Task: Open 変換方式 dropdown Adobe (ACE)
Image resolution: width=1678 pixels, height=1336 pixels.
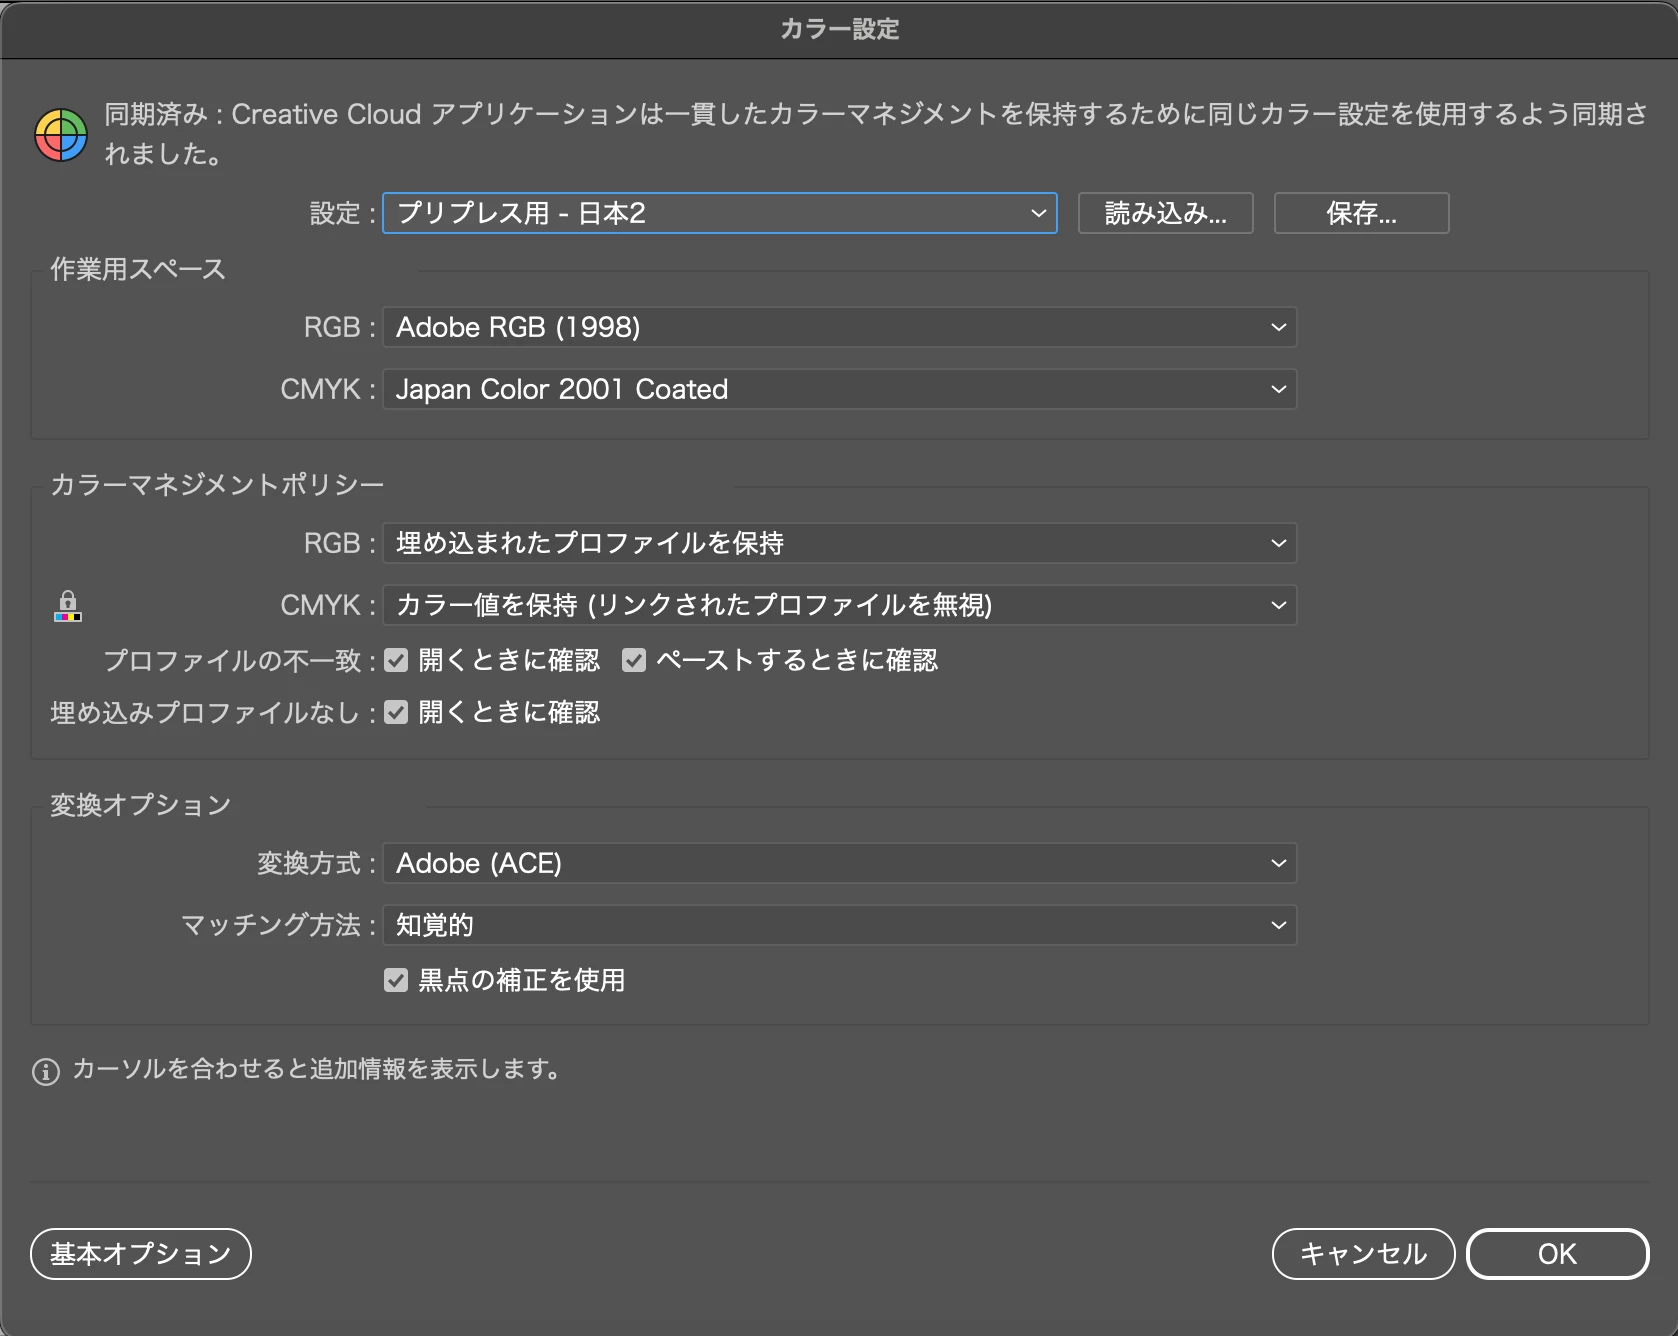Action: pyautogui.click(x=840, y=863)
